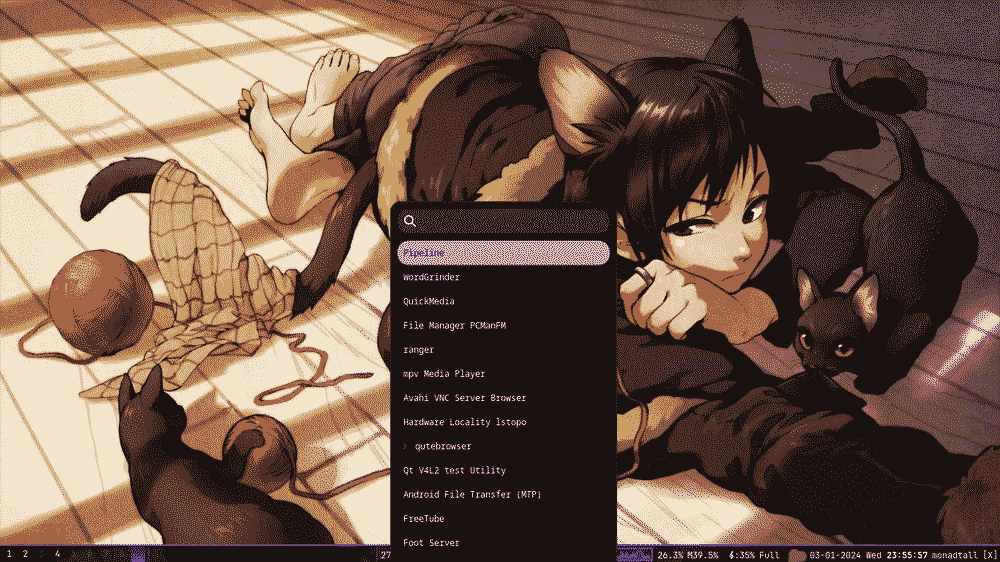Open QuickMedia from the app list

[429, 301]
